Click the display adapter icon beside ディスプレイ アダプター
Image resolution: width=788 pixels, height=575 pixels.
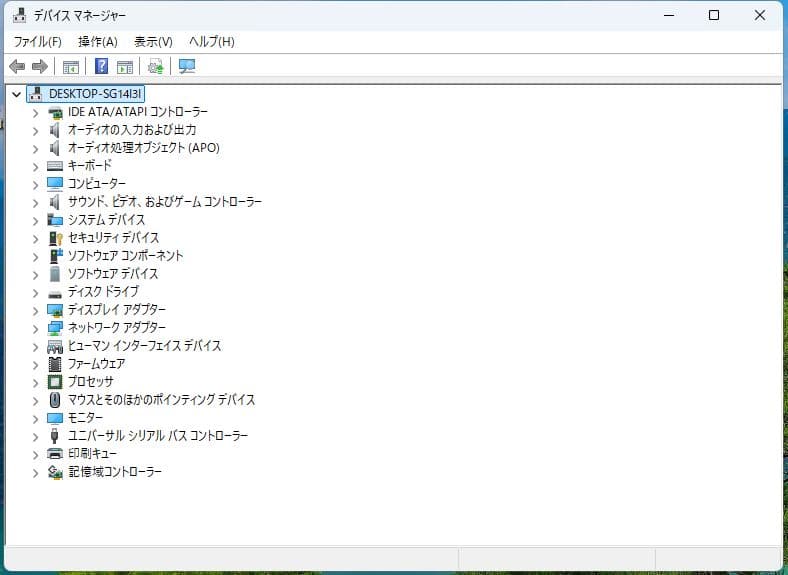(55, 311)
